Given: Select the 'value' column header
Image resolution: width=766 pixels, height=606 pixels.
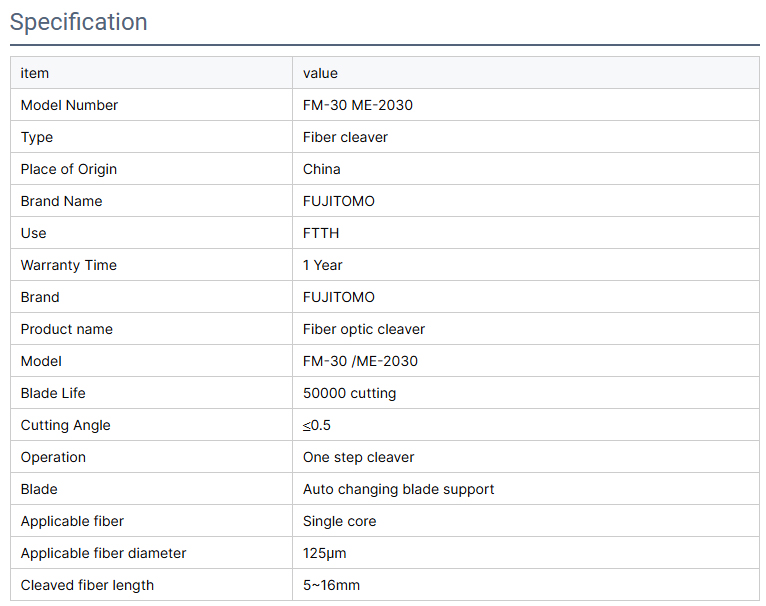Looking at the screenshot, I should [x=320, y=73].
